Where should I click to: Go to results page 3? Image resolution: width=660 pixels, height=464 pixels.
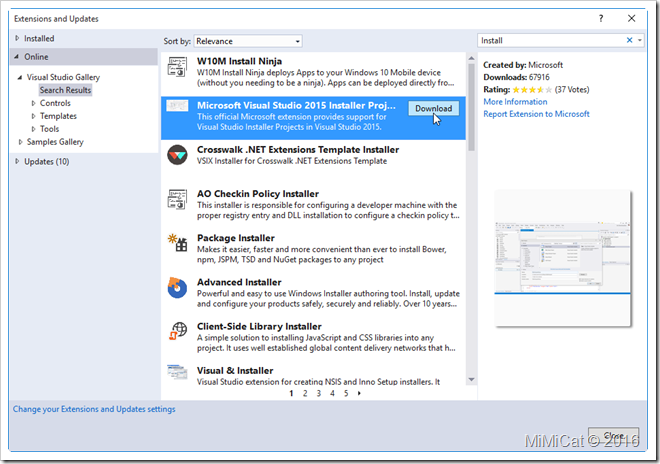pos(319,393)
